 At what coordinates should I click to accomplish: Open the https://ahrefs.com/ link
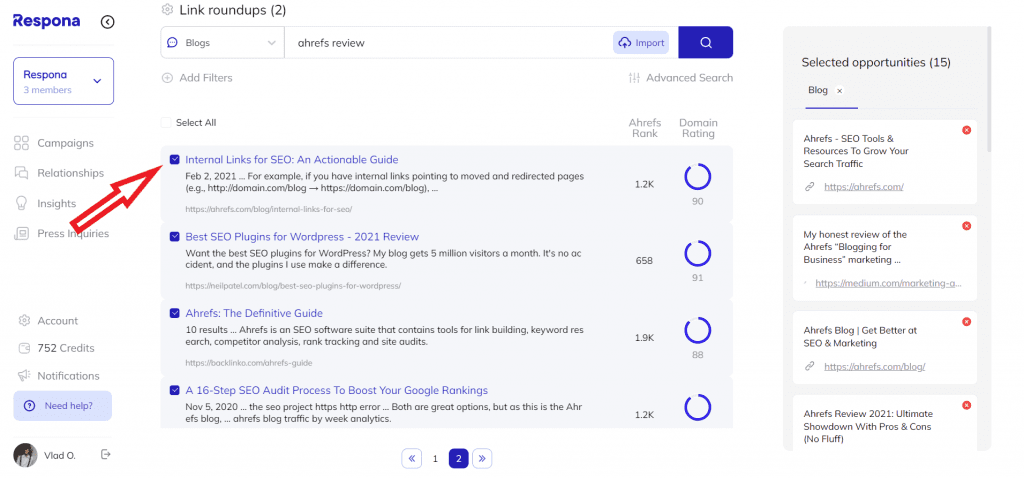(863, 187)
